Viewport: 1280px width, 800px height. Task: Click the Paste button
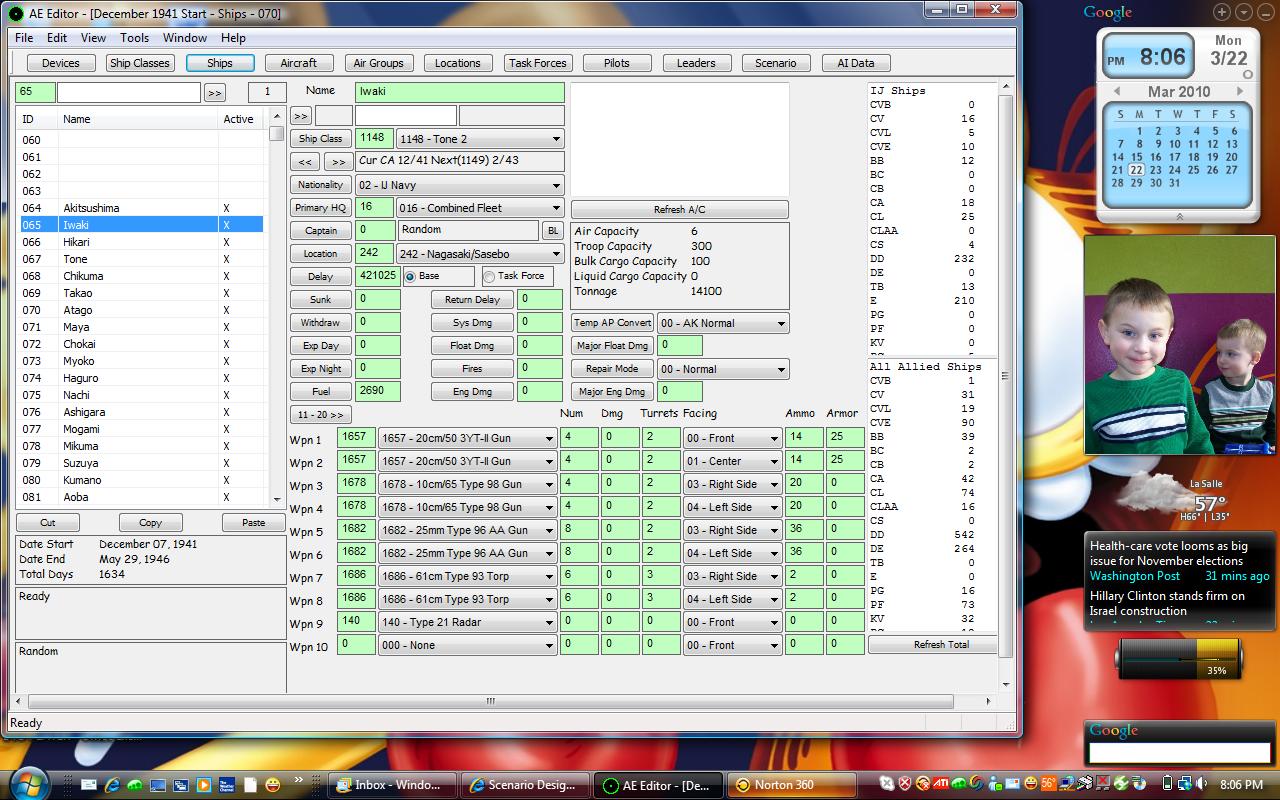pyautogui.click(x=254, y=523)
